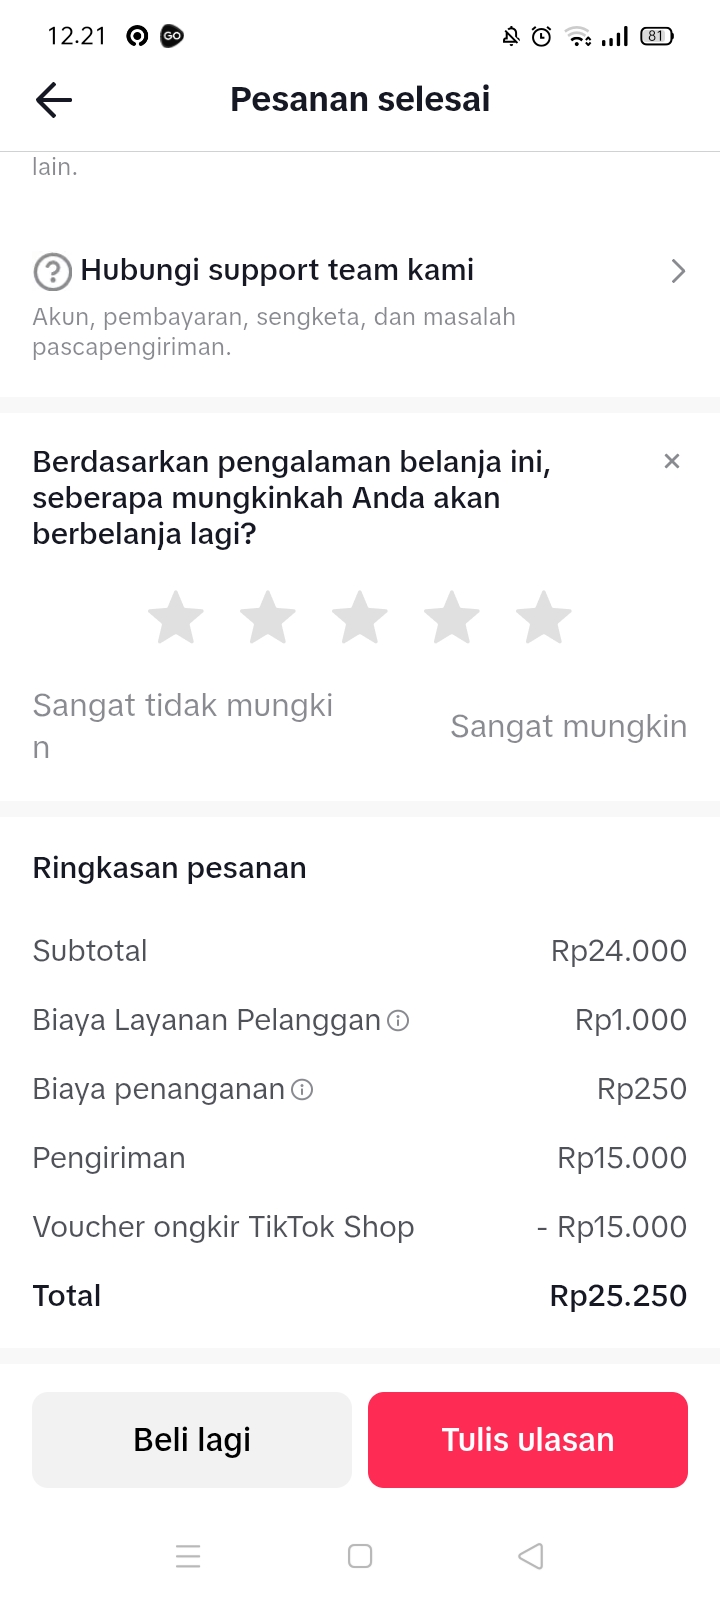Select the second rating star
The image size is (720, 1600).
tap(268, 617)
